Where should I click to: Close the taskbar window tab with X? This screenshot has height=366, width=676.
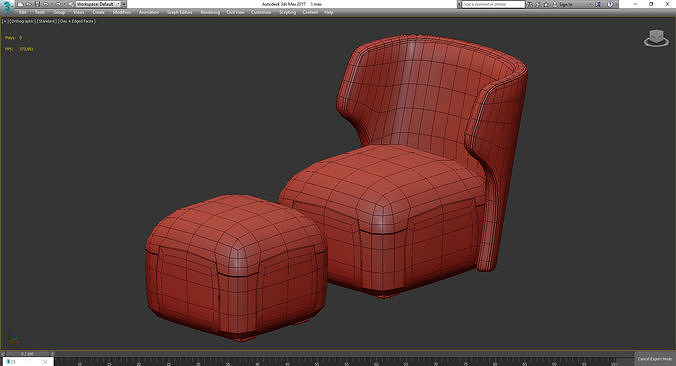click(45, 362)
